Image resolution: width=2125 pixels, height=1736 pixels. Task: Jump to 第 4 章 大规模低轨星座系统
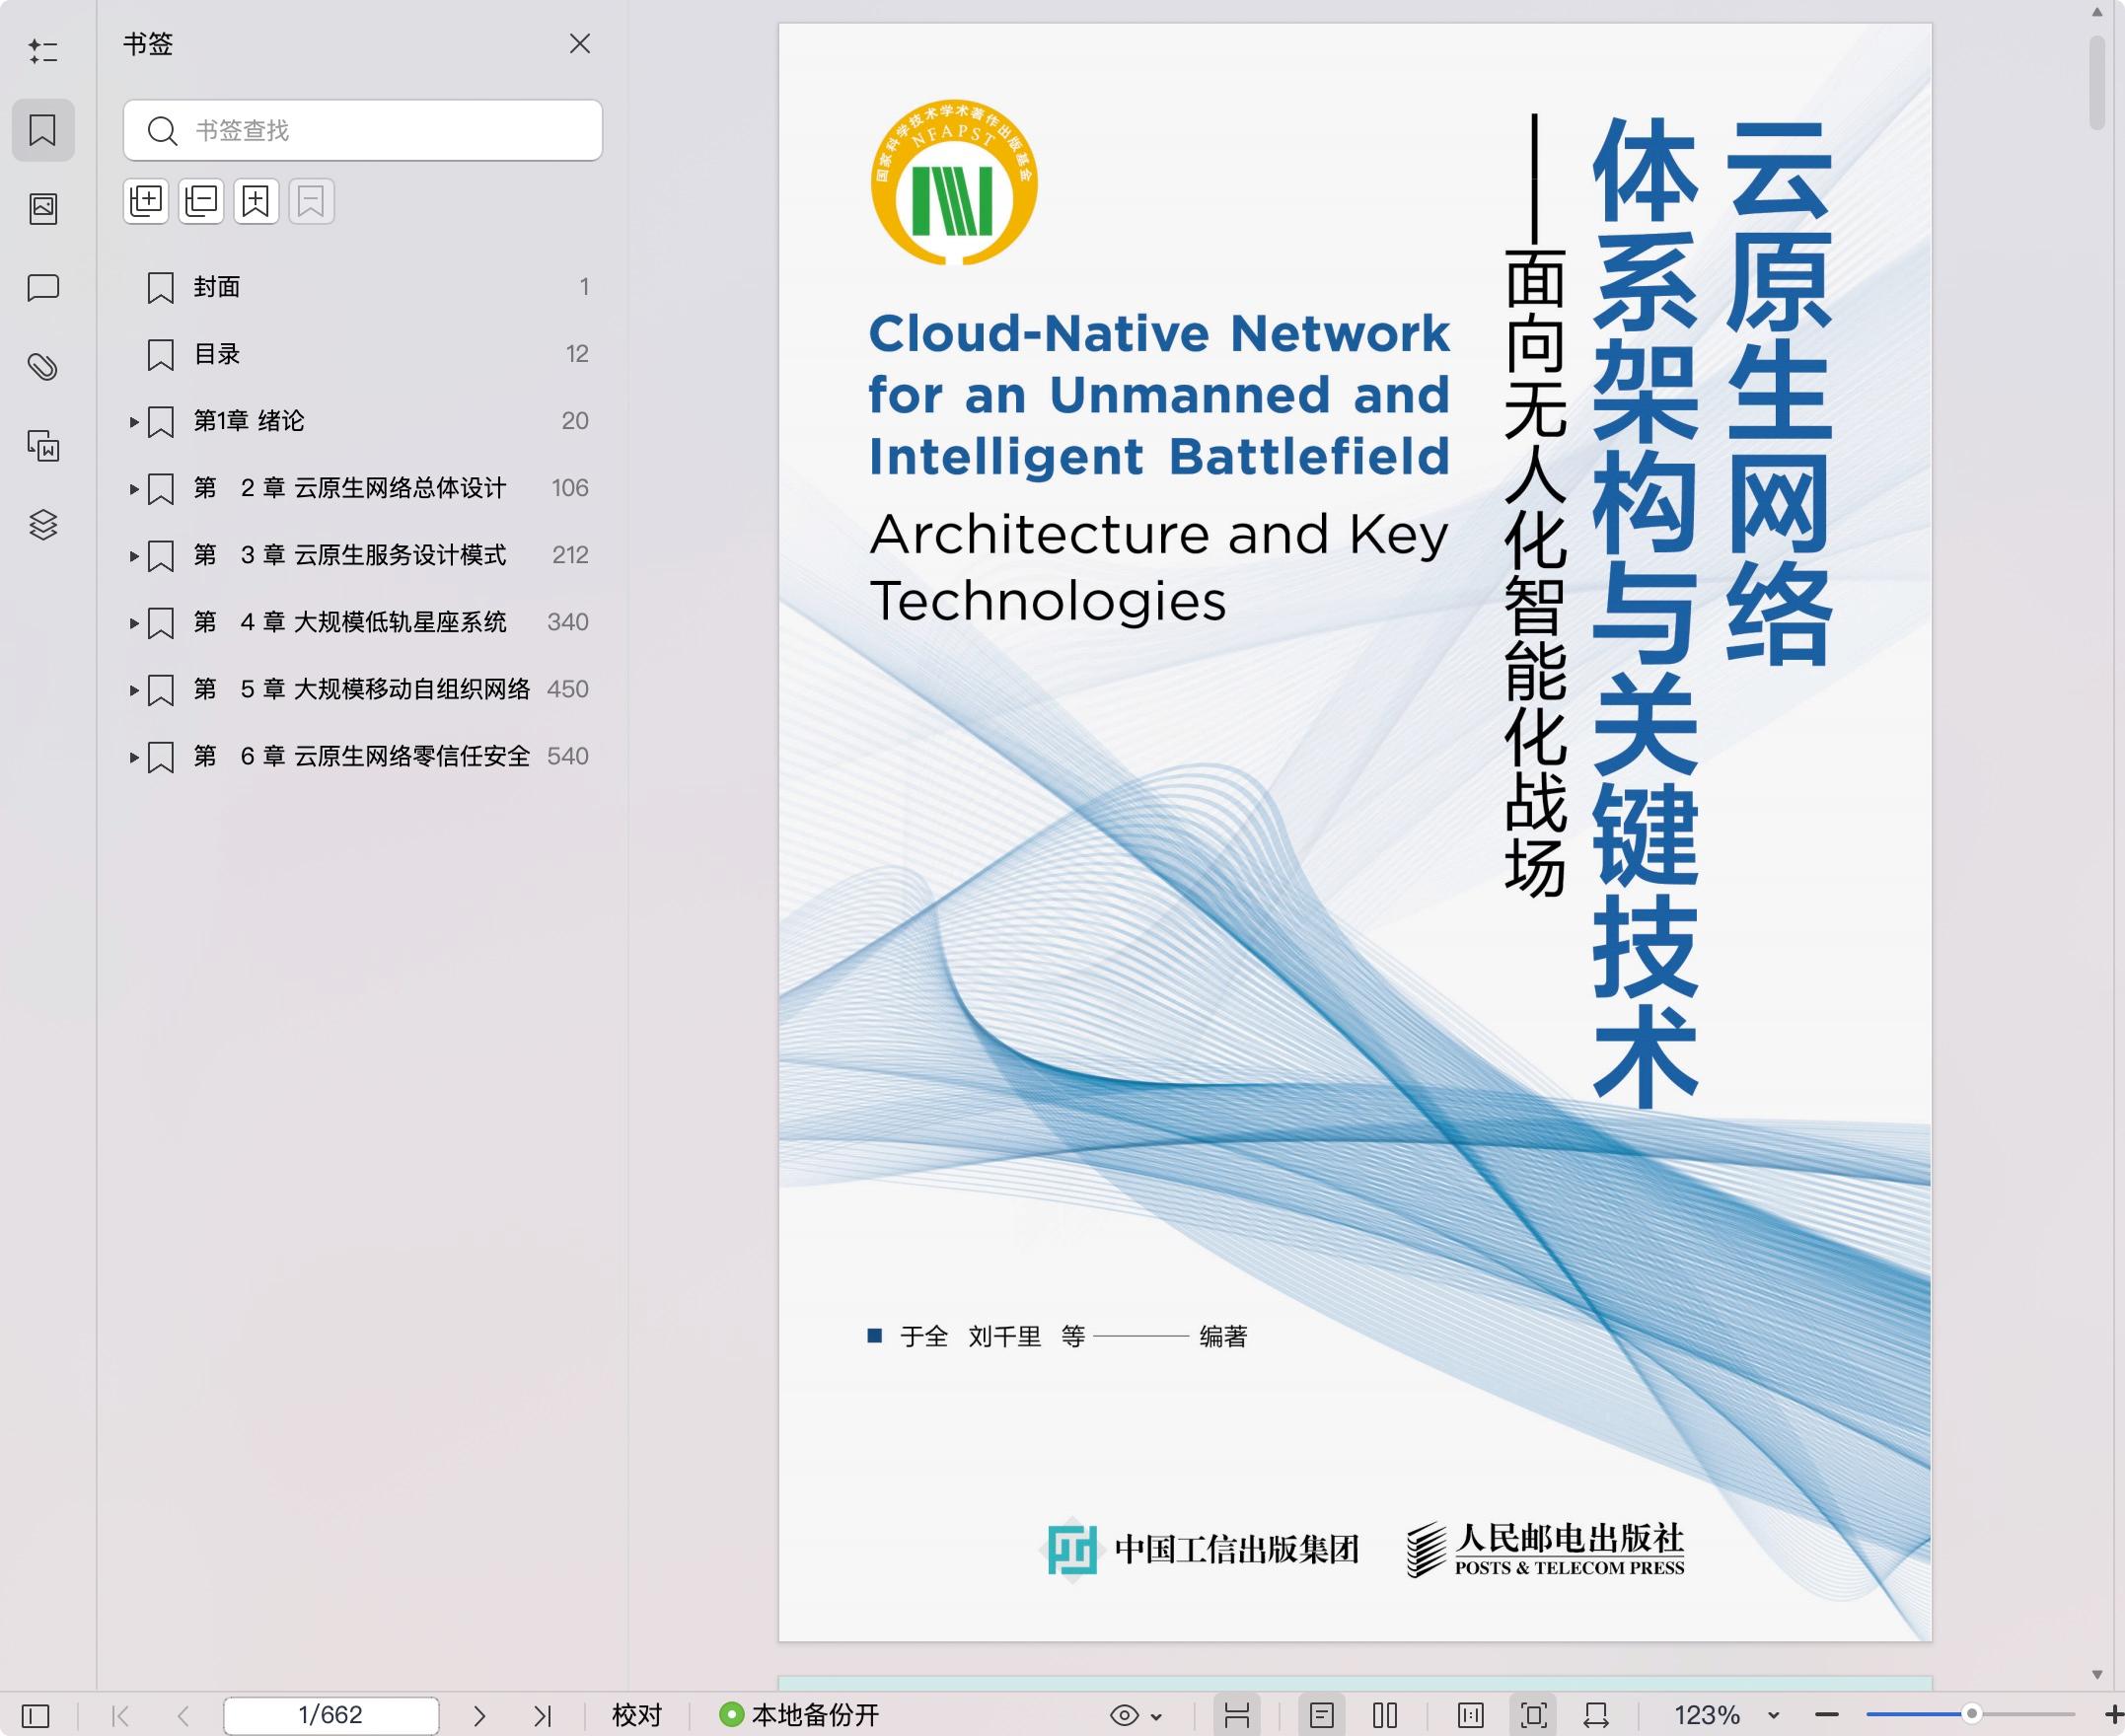[x=350, y=622]
